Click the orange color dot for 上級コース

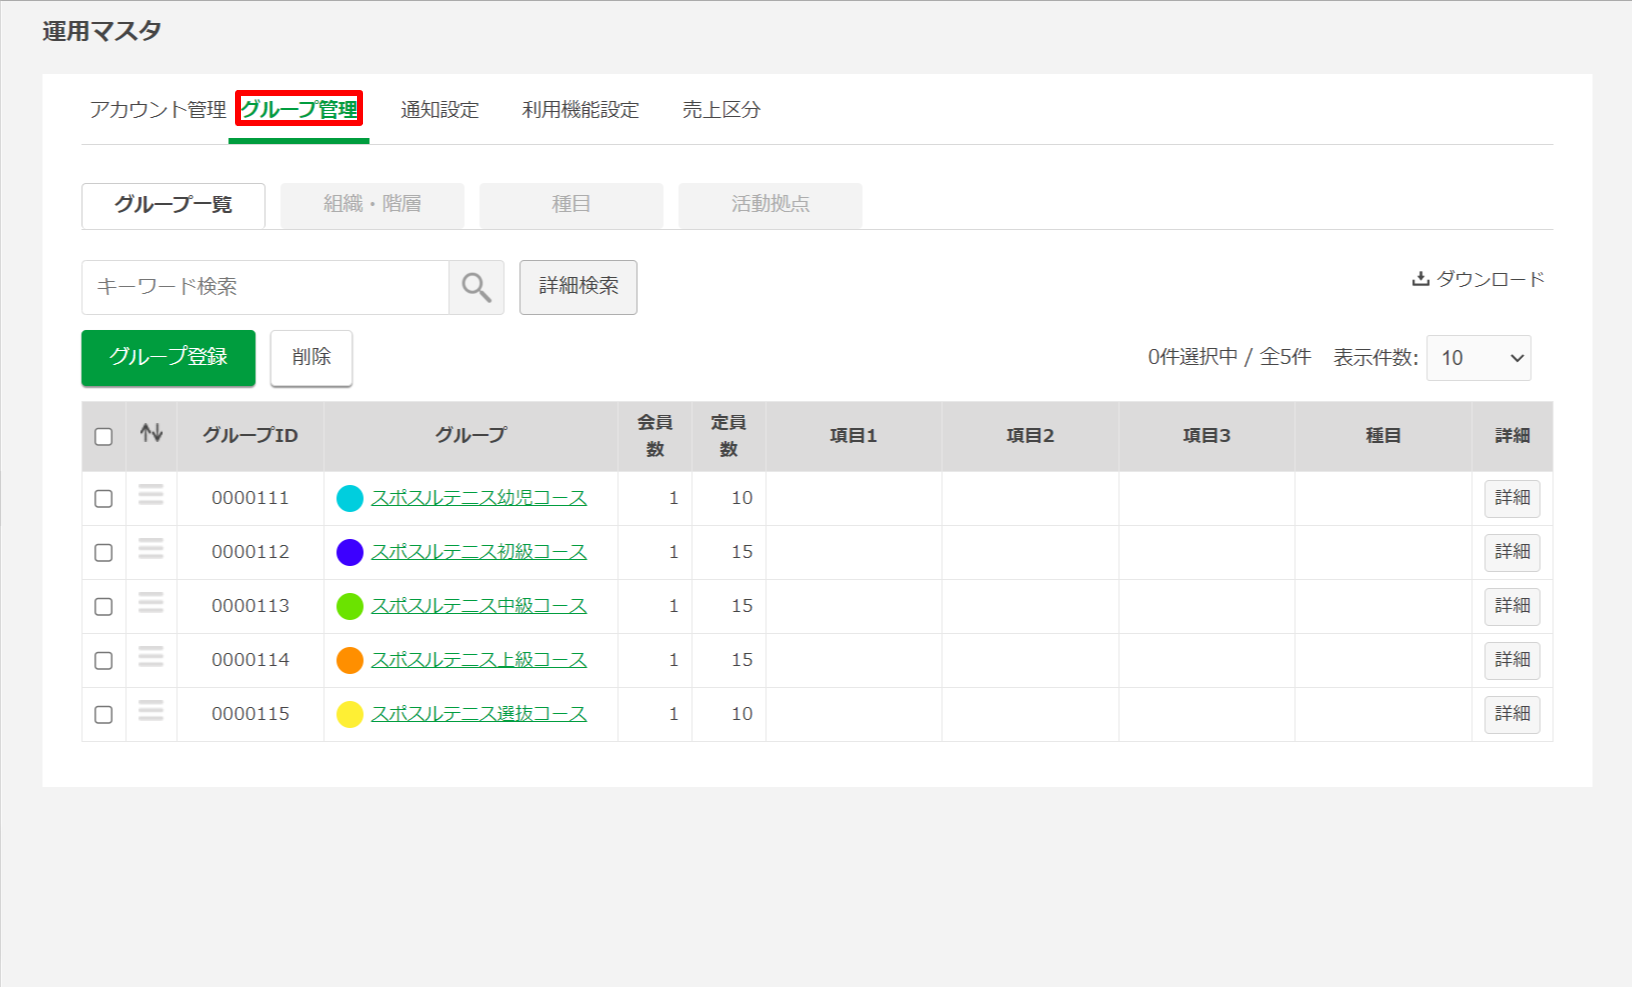[350, 660]
